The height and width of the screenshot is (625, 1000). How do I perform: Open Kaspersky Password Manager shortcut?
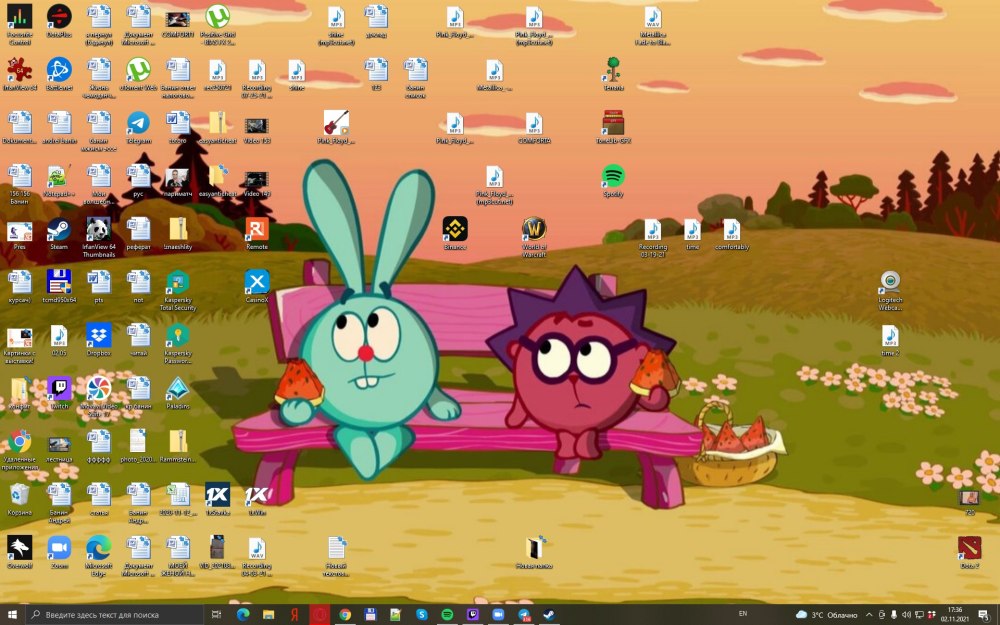(178, 344)
